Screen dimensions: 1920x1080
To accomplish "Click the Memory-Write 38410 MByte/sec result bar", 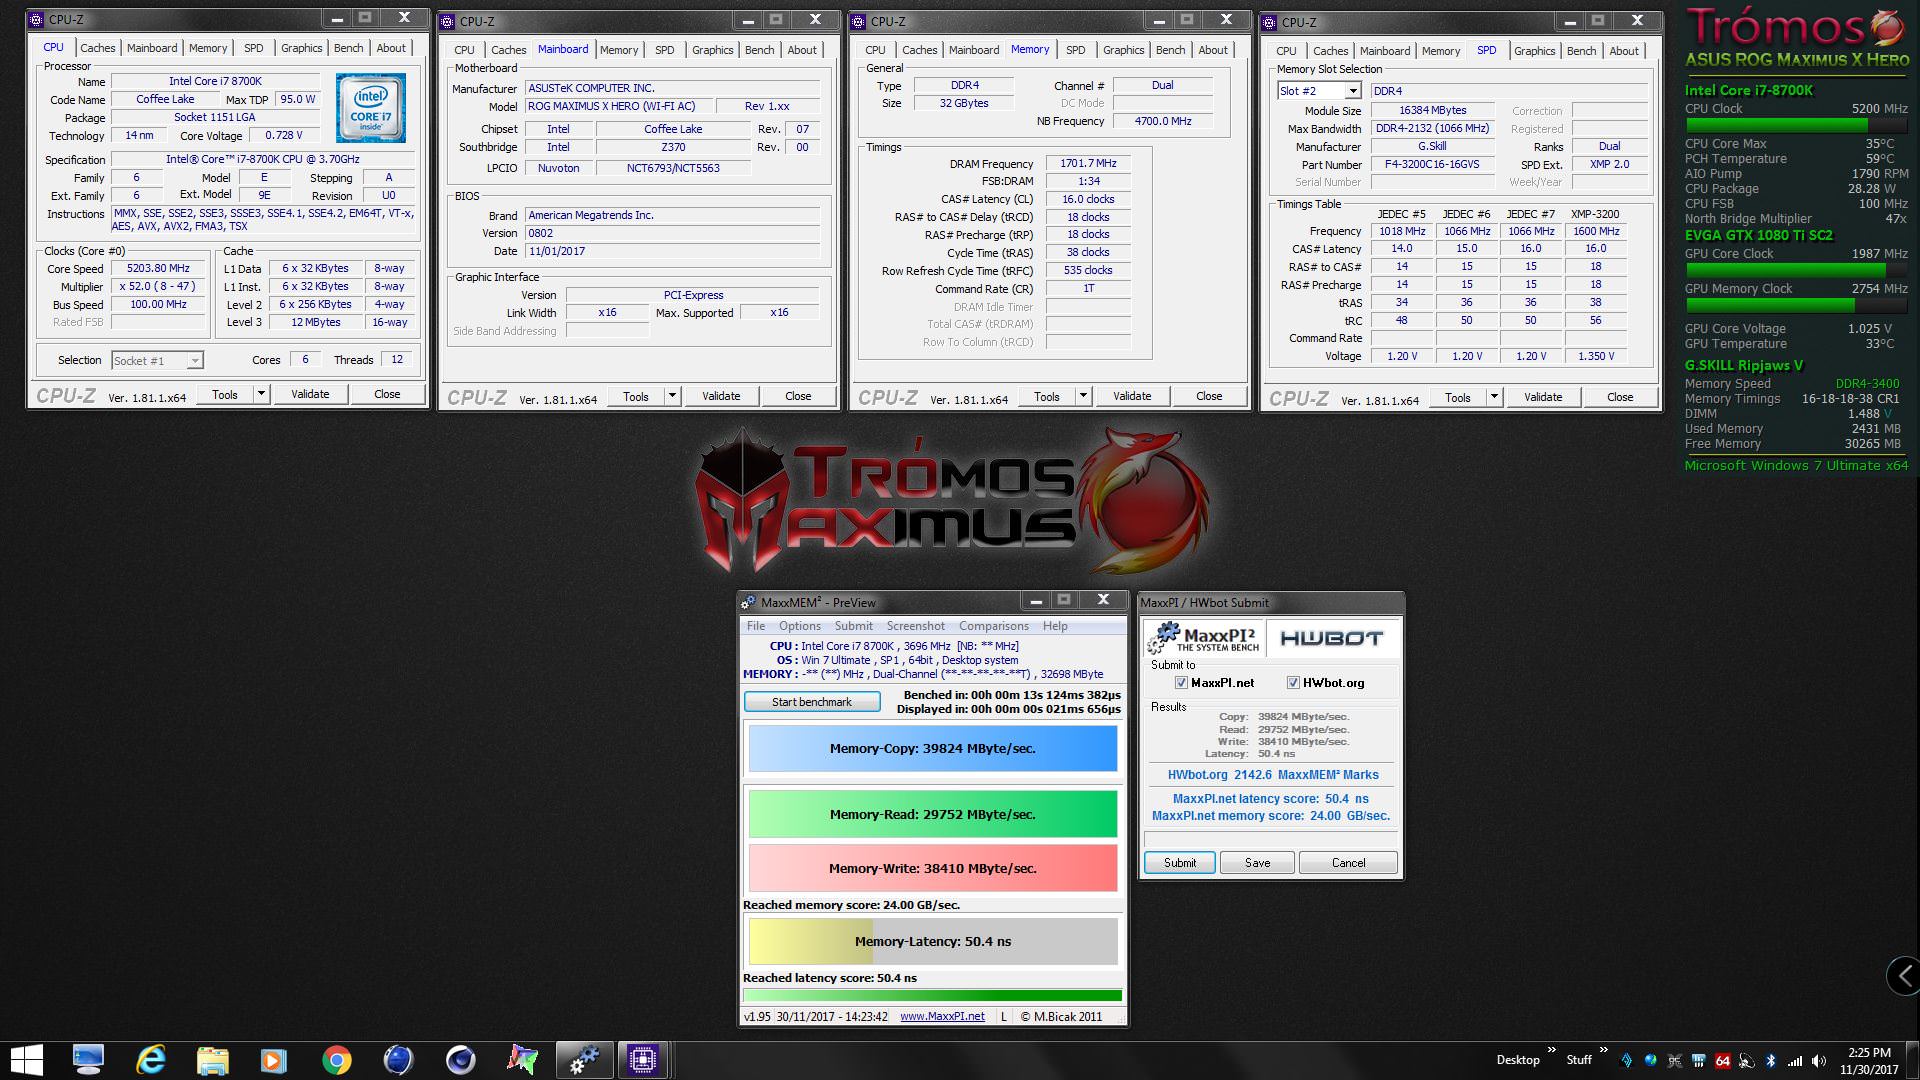I will [933, 868].
